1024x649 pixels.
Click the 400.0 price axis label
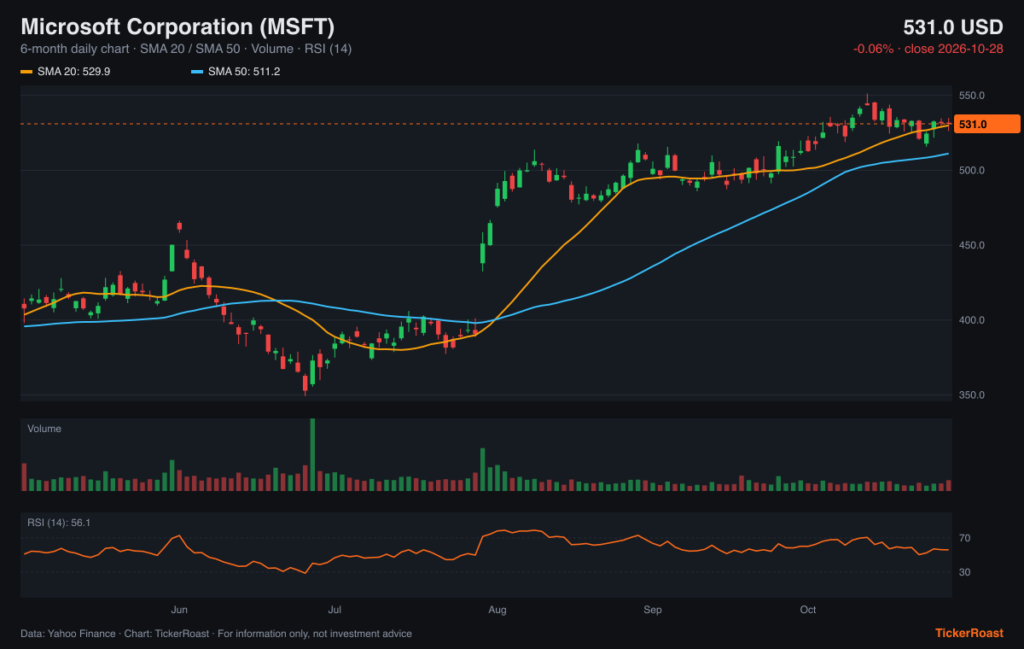coord(971,320)
